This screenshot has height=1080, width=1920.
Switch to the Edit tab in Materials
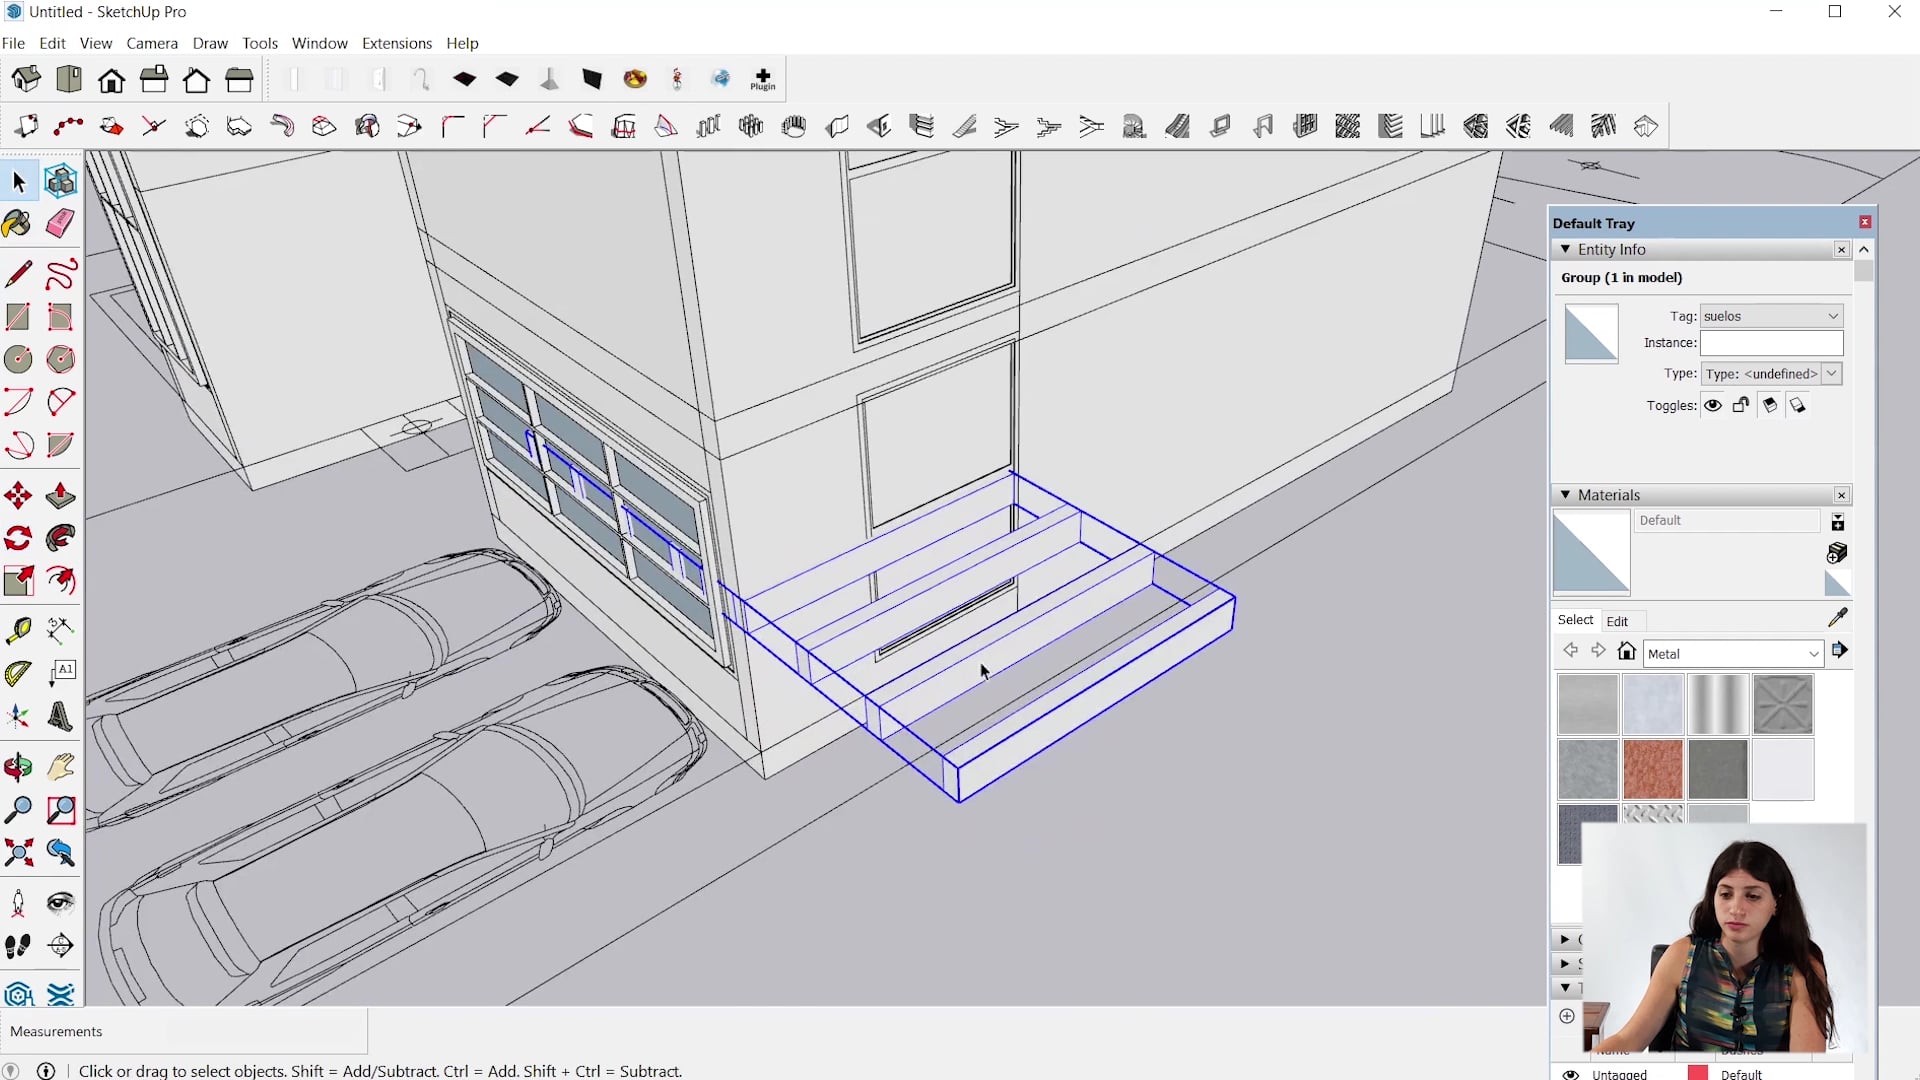1618,620
